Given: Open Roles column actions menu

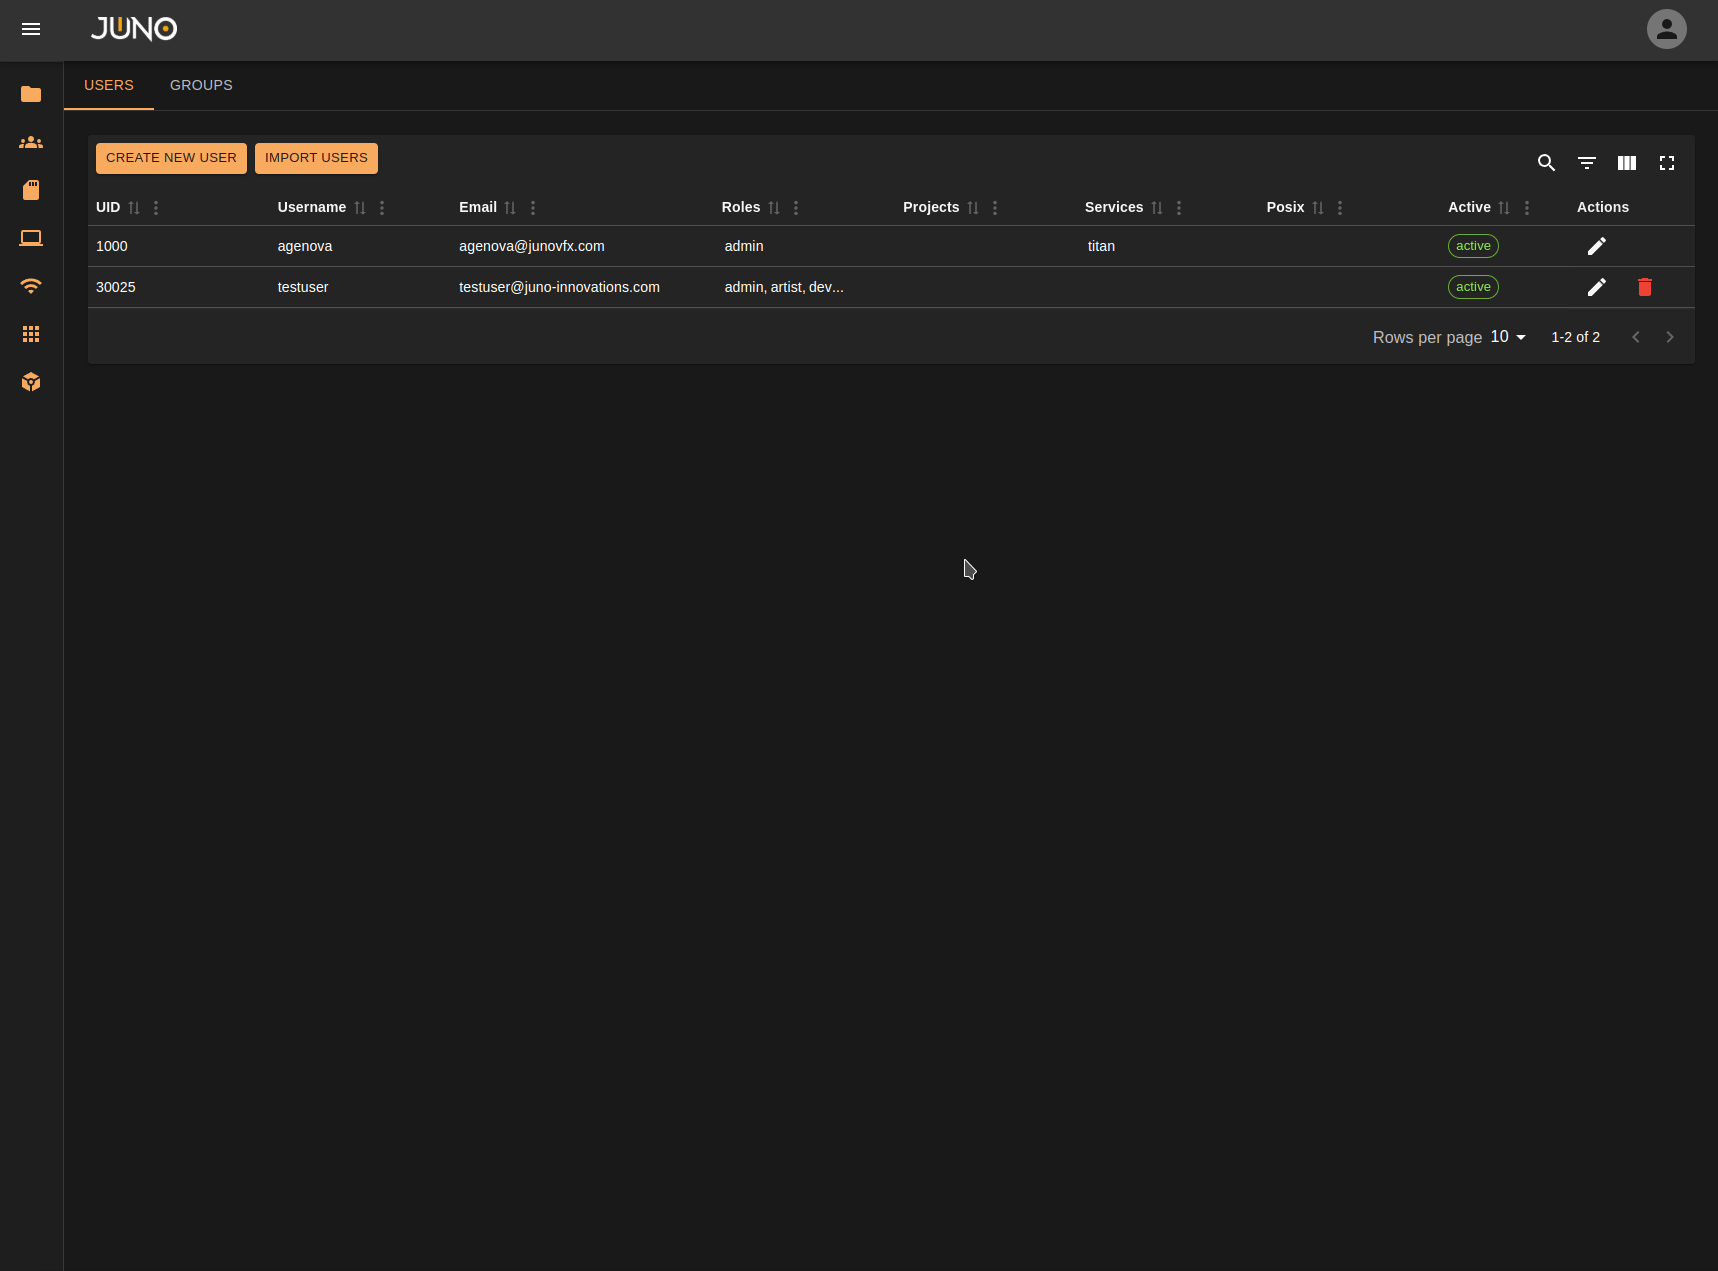Looking at the screenshot, I should tap(796, 208).
